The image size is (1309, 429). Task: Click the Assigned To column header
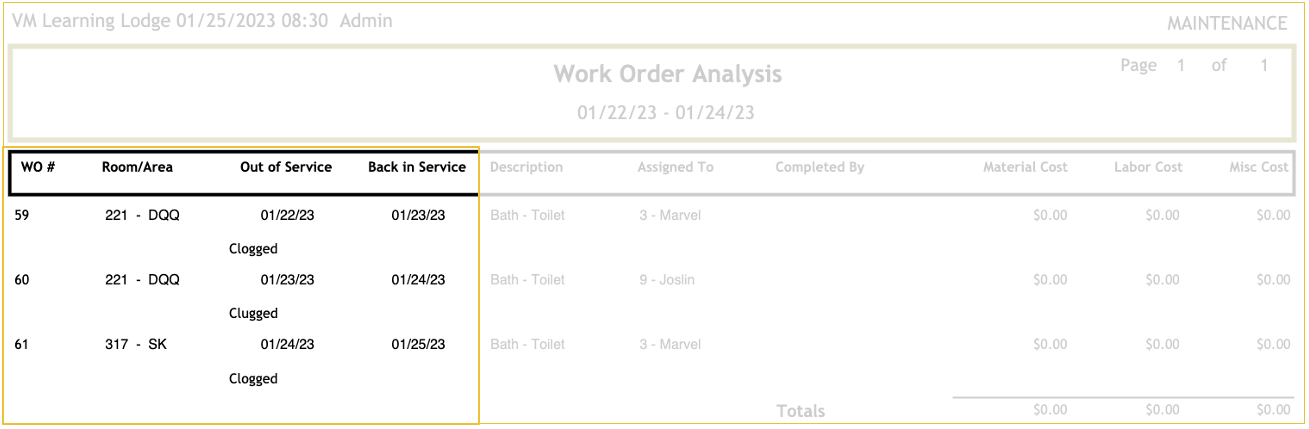676,167
